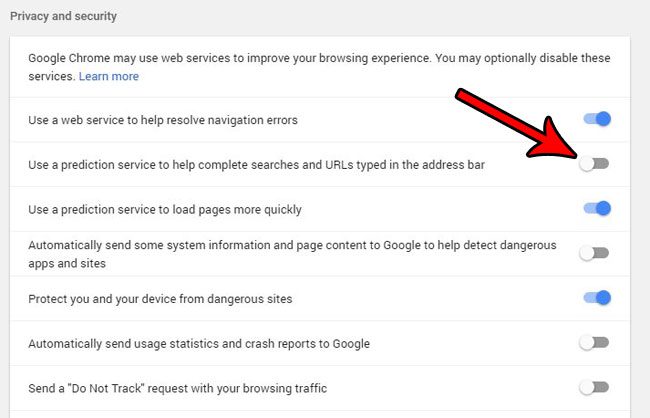Click text 'Use a prediction service to load pages more quickly'
The height and width of the screenshot is (418, 650).
click(165, 210)
